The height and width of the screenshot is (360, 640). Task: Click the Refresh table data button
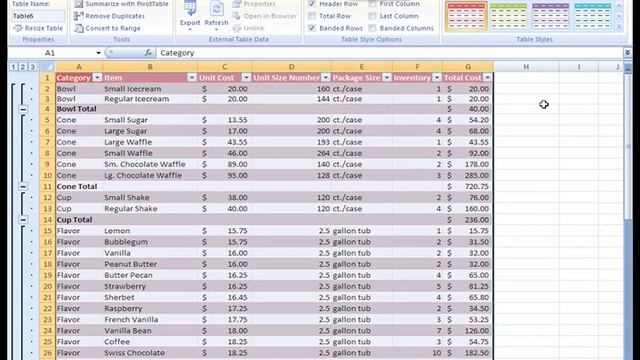coord(216,15)
